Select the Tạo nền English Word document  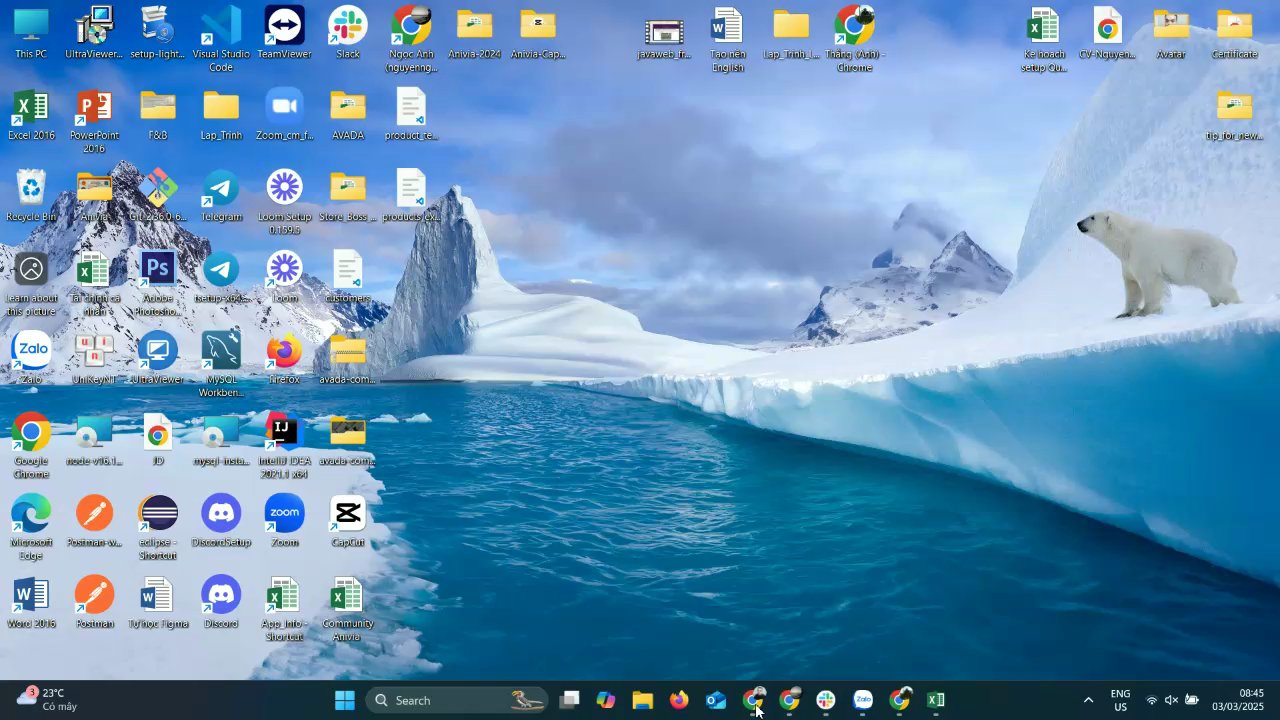click(727, 39)
